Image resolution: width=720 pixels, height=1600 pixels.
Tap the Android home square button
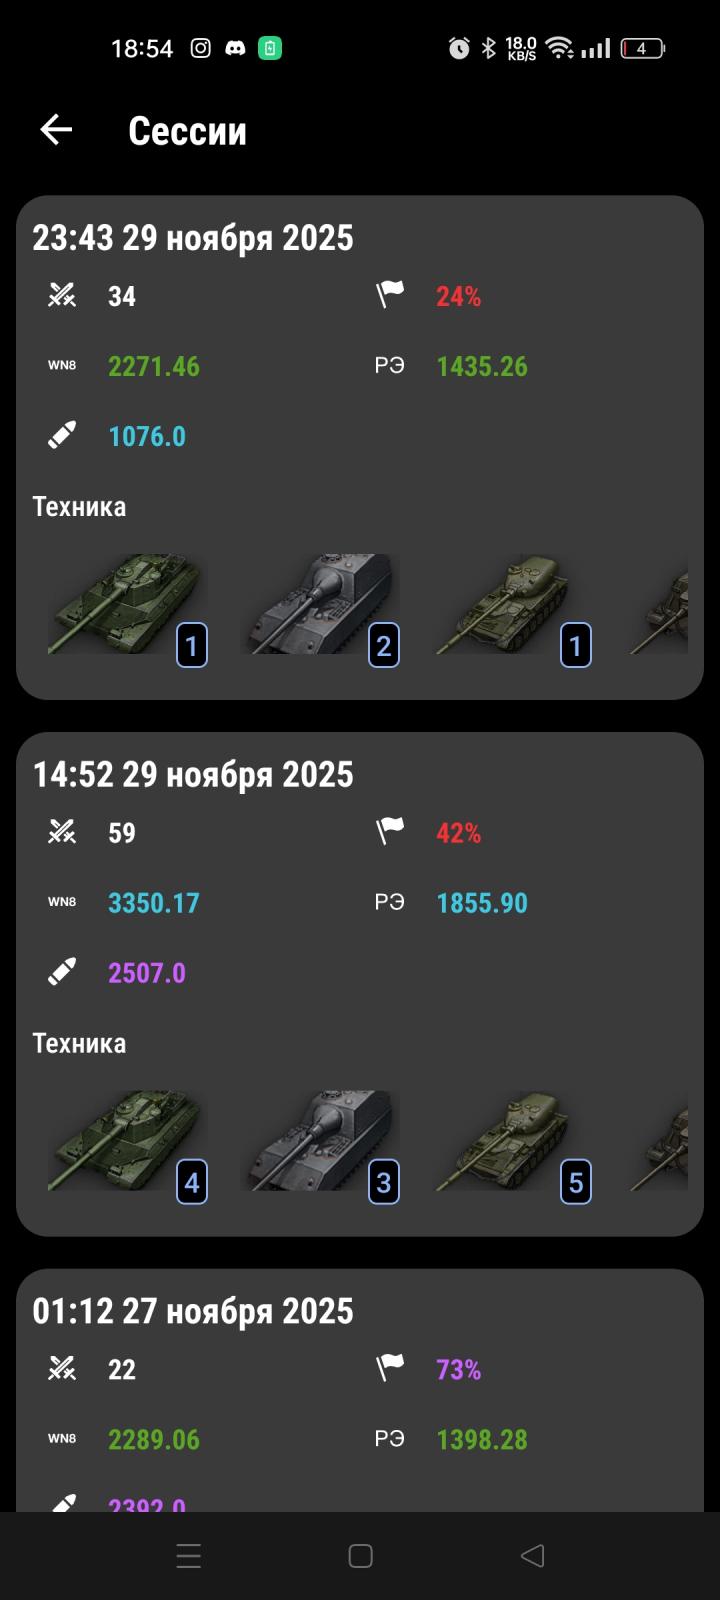[360, 1555]
